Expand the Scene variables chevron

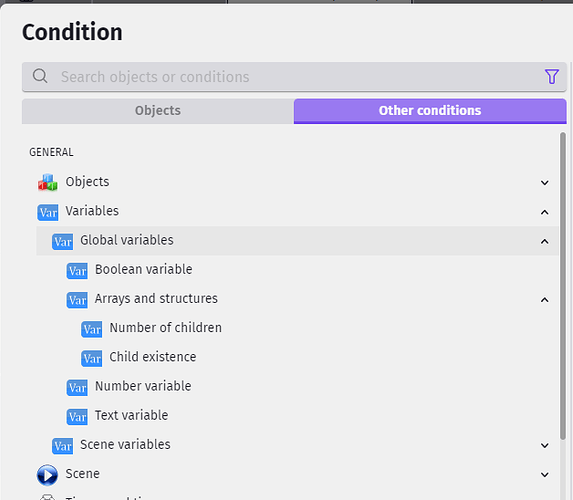(544, 445)
